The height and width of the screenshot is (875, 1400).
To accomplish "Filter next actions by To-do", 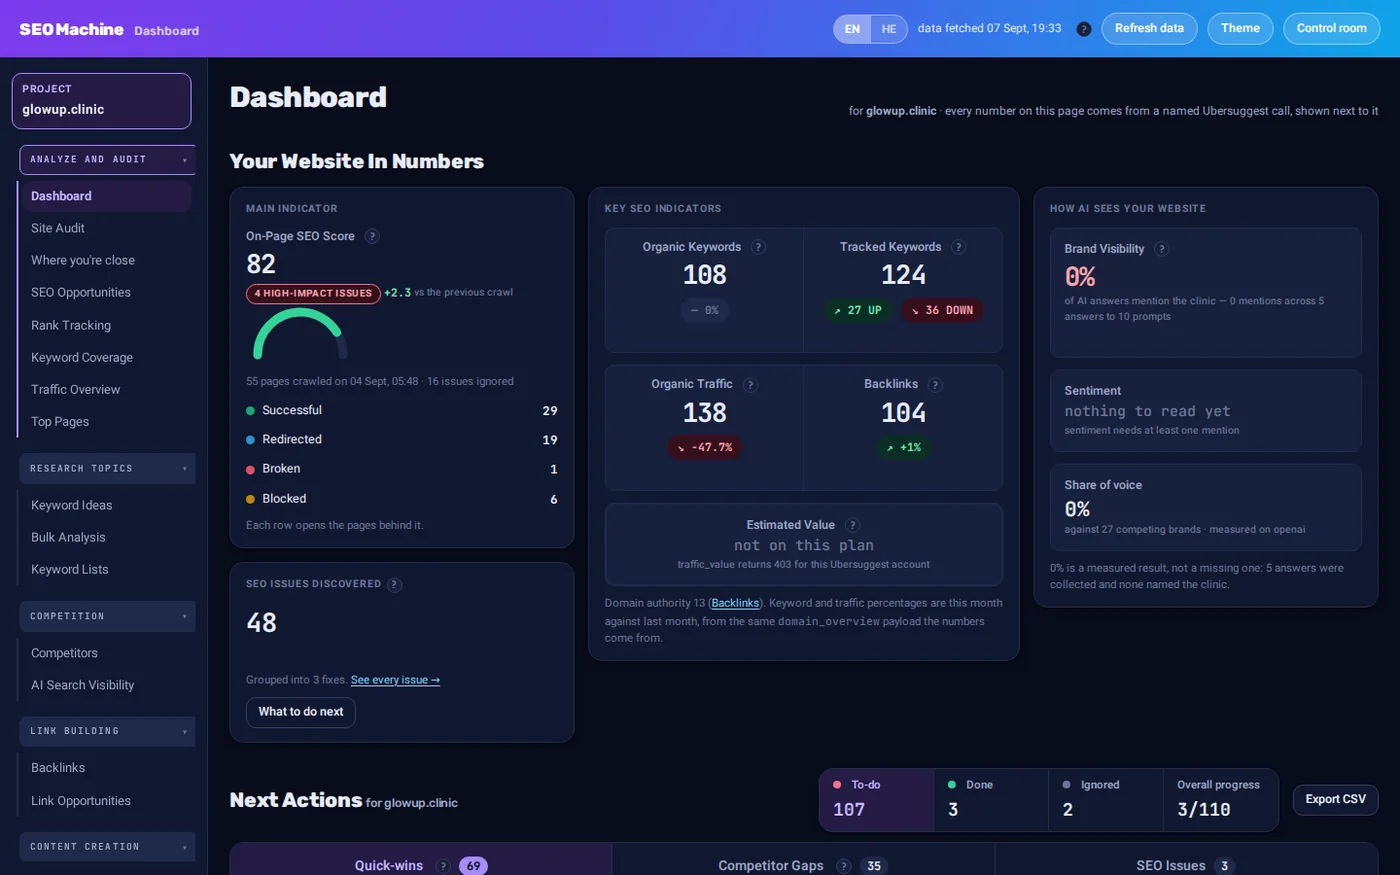I will pos(876,800).
